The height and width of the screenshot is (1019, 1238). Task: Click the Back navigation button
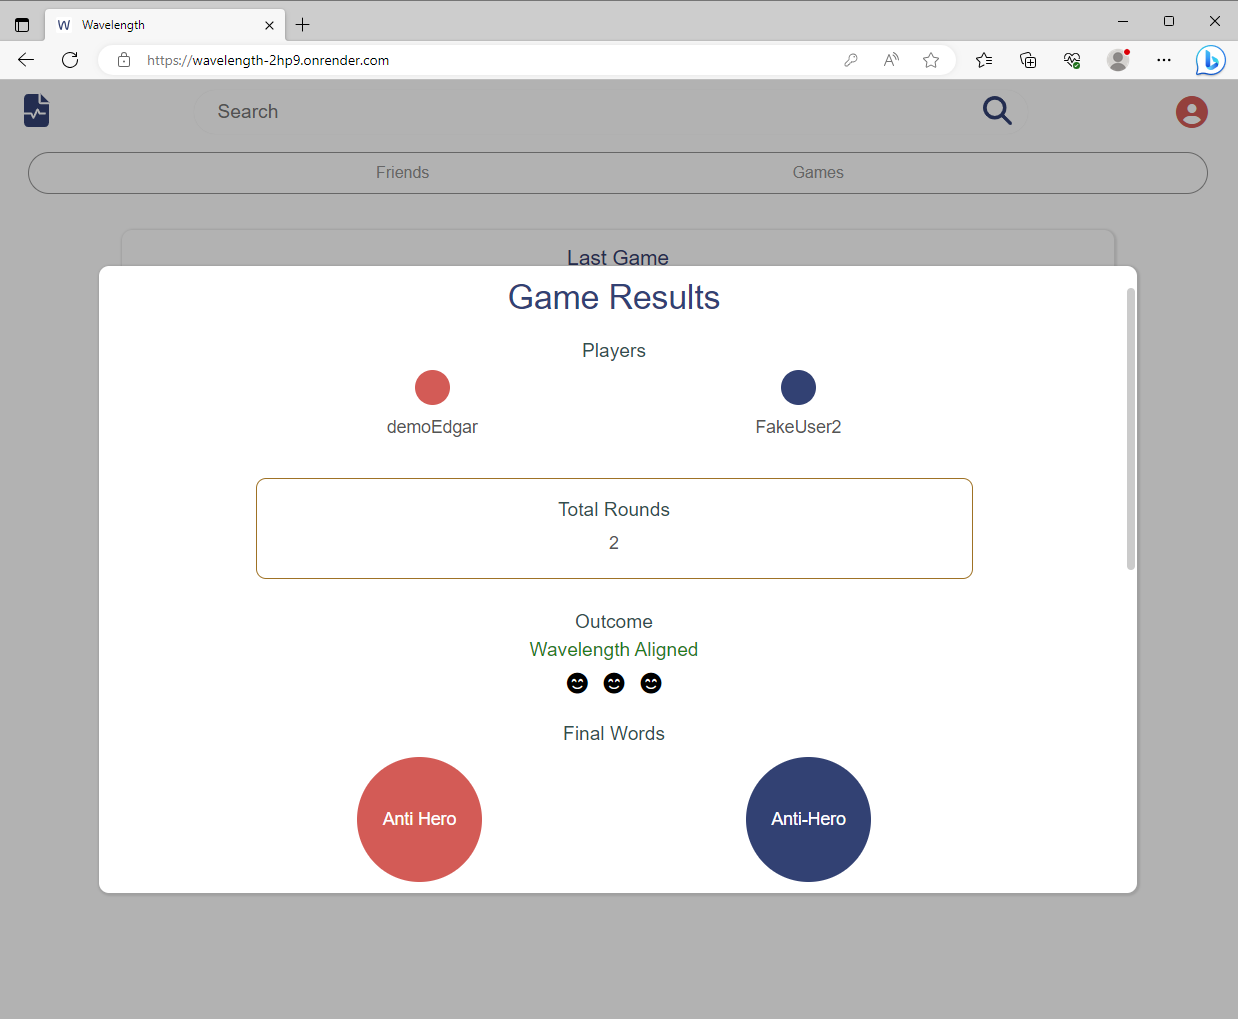pyautogui.click(x=25, y=60)
